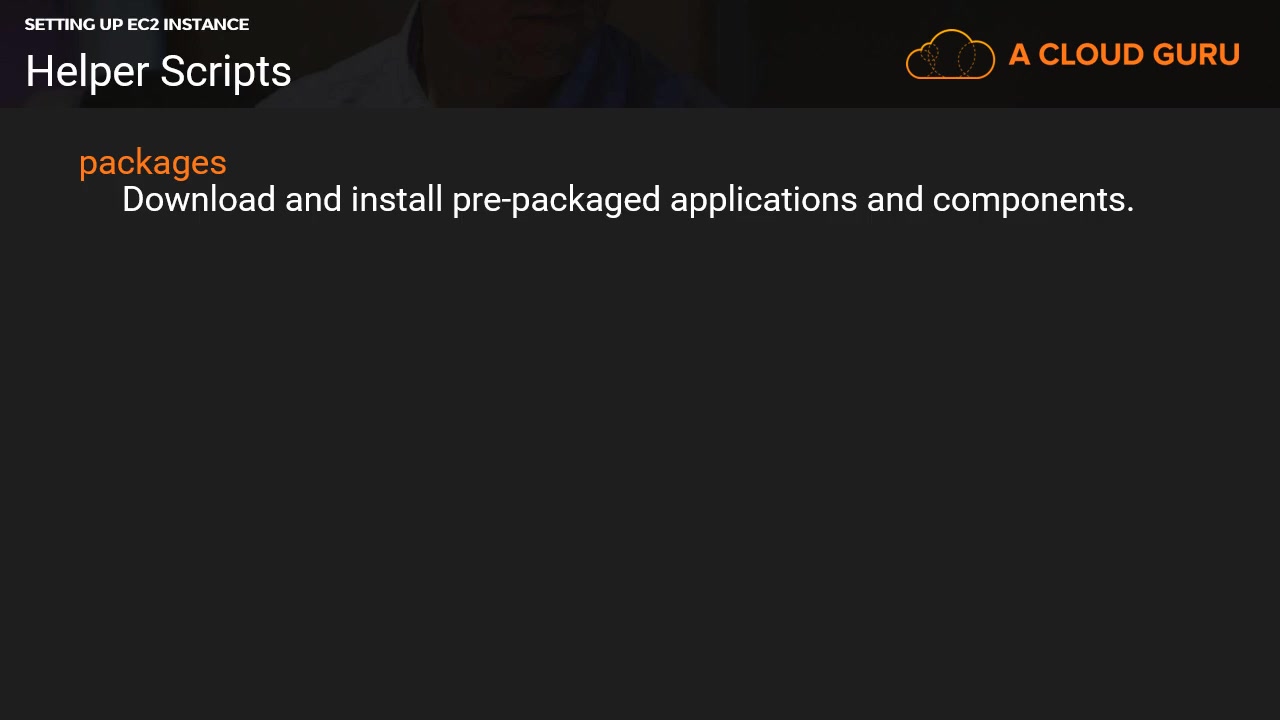Click the letter "A" before CLOUD GURU
This screenshot has height=720, width=1280.
pos(1019,55)
